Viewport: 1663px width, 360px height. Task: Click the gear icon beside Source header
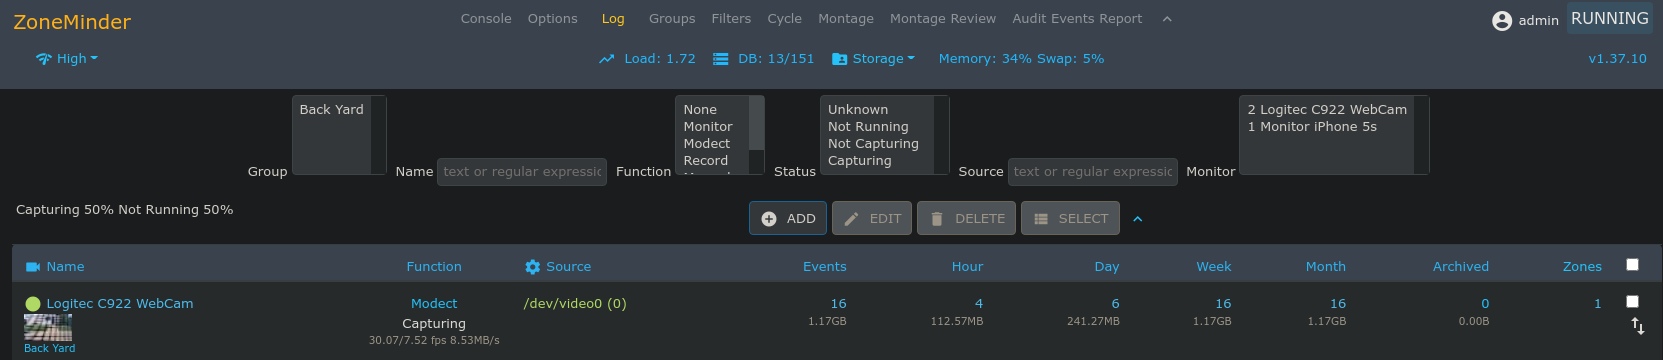click(533, 267)
